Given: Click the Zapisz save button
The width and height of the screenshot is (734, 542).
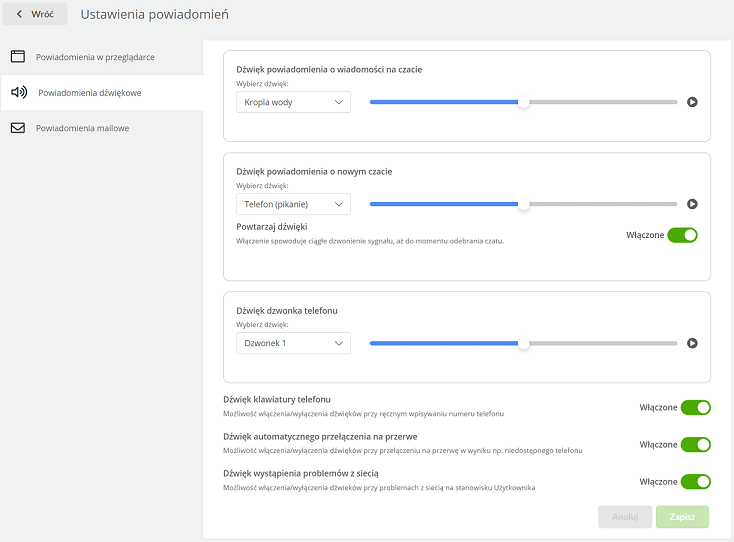Looking at the screenshot, I should [x=682, y=517].
